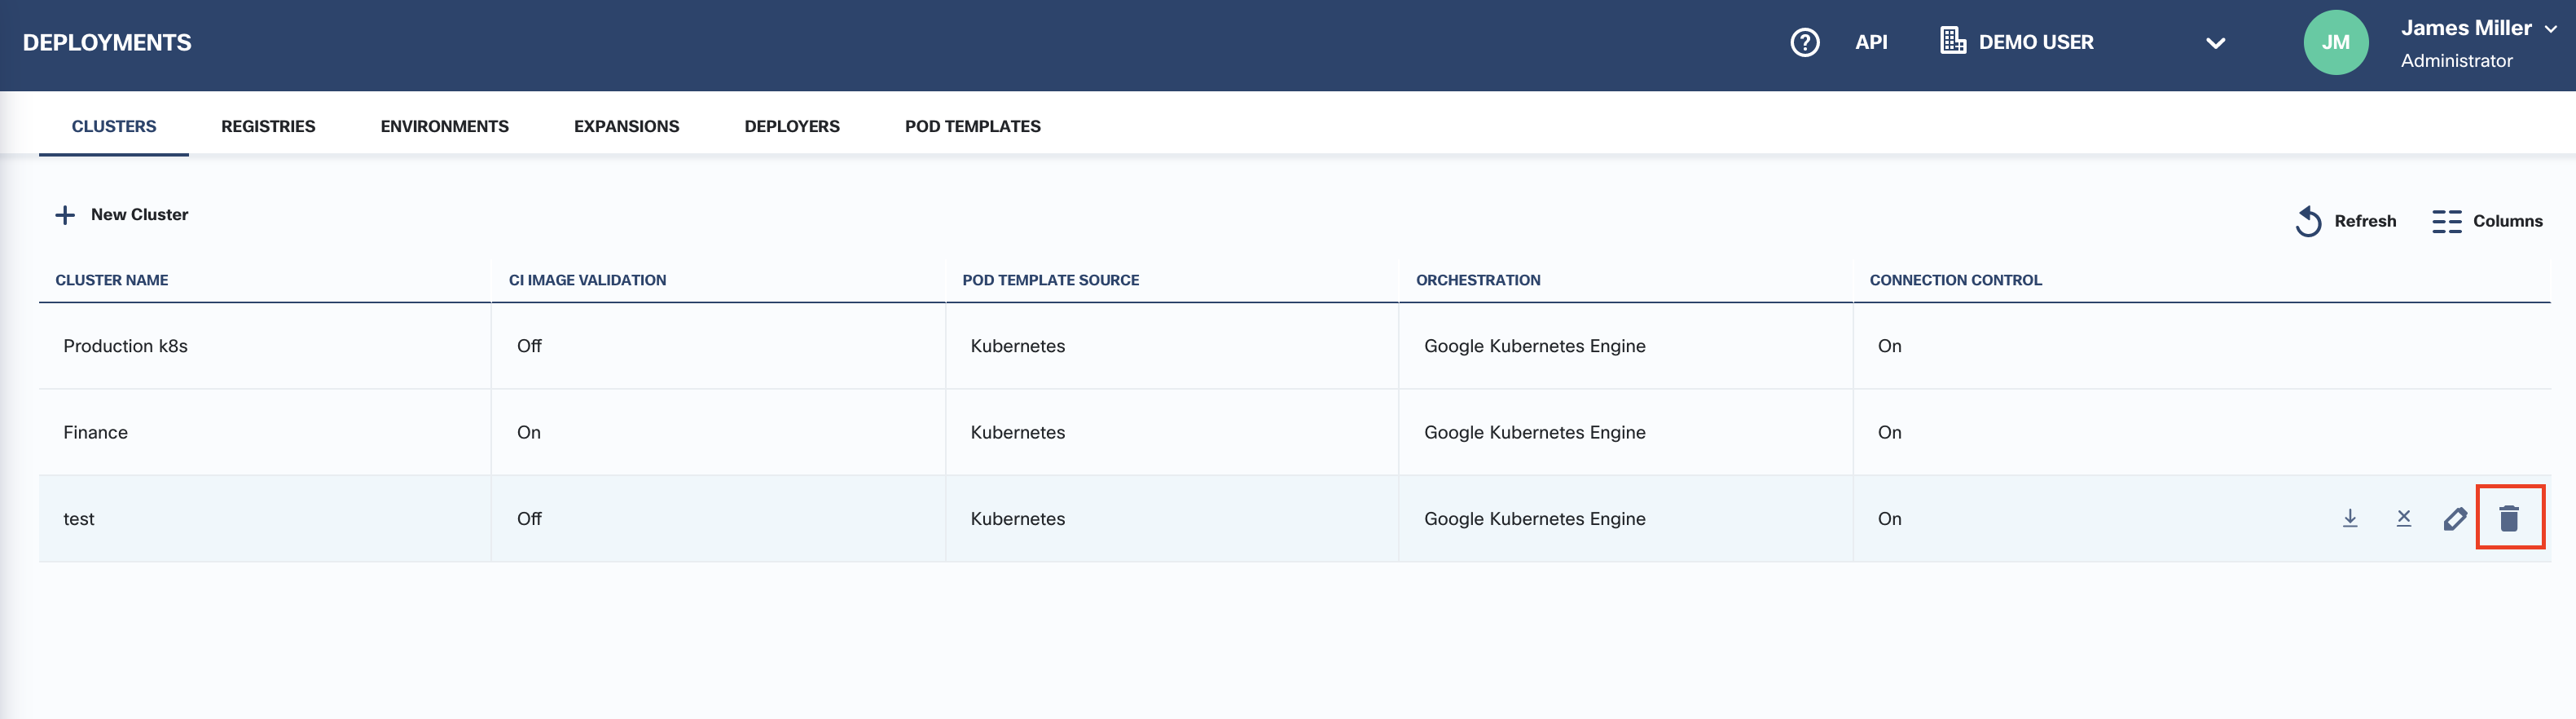Click the plus icon for New Cluster
This screenshot has width=2576, height=719.
(65, 215)
